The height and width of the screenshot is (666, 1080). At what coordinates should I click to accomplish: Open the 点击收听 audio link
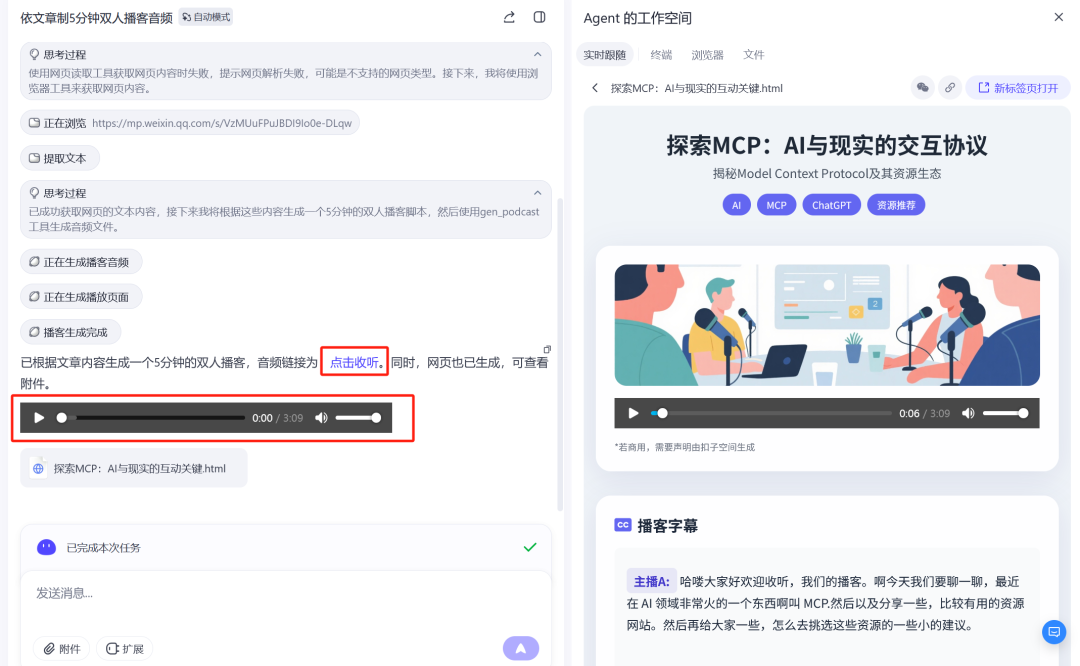click(354, 362)
